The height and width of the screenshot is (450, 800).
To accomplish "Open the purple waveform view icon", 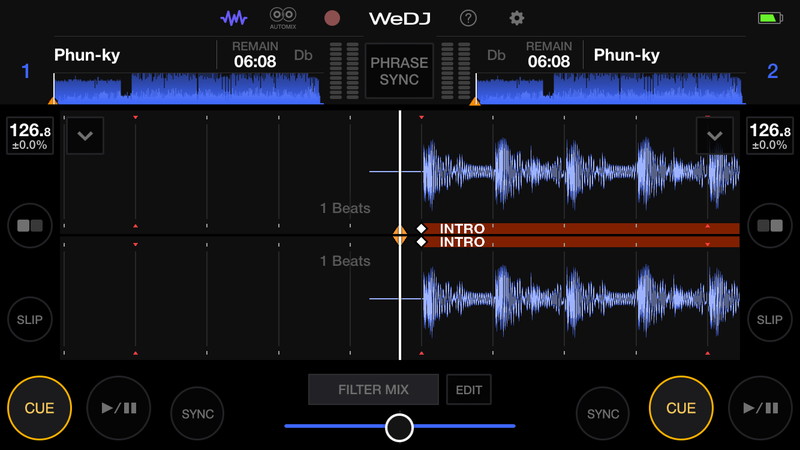I will coord(234,18).
